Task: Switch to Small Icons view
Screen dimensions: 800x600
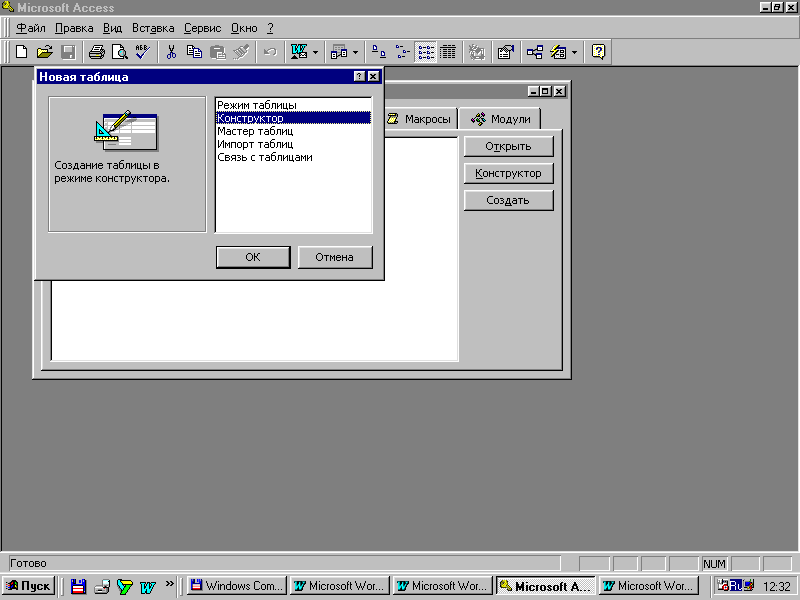Action: point(402,52)
